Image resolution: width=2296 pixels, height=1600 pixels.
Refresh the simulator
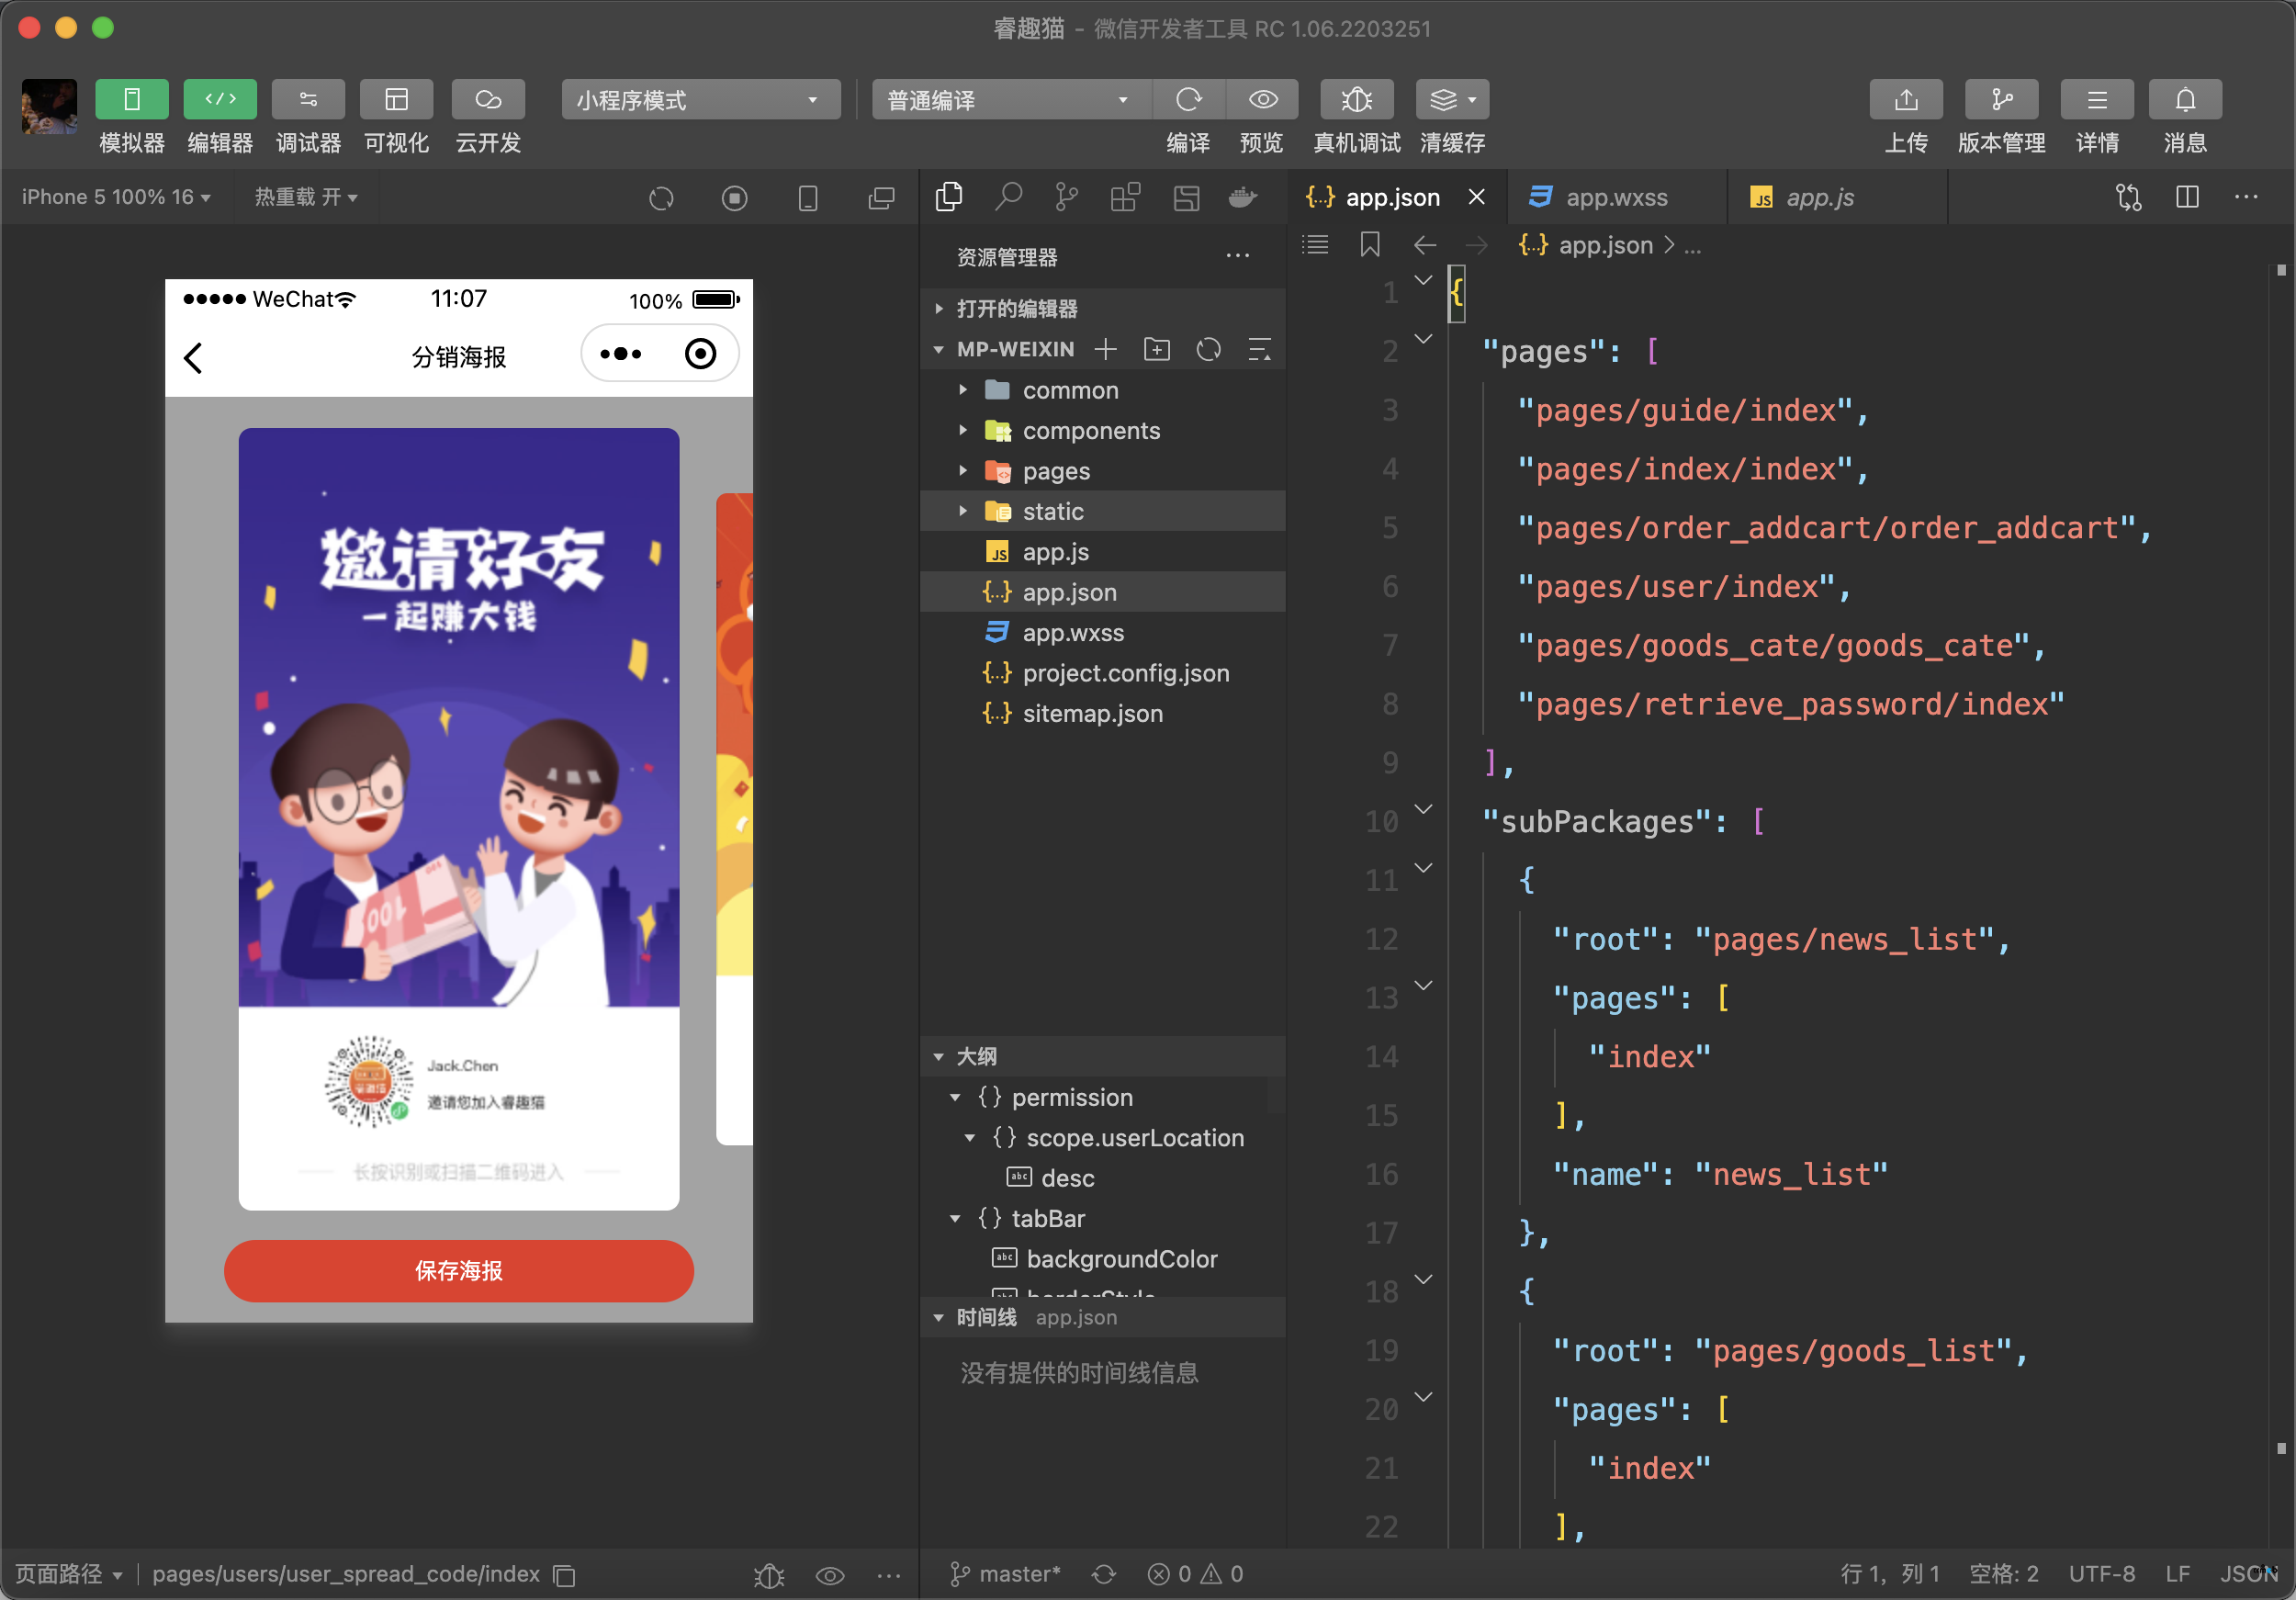tap(661, 198)
